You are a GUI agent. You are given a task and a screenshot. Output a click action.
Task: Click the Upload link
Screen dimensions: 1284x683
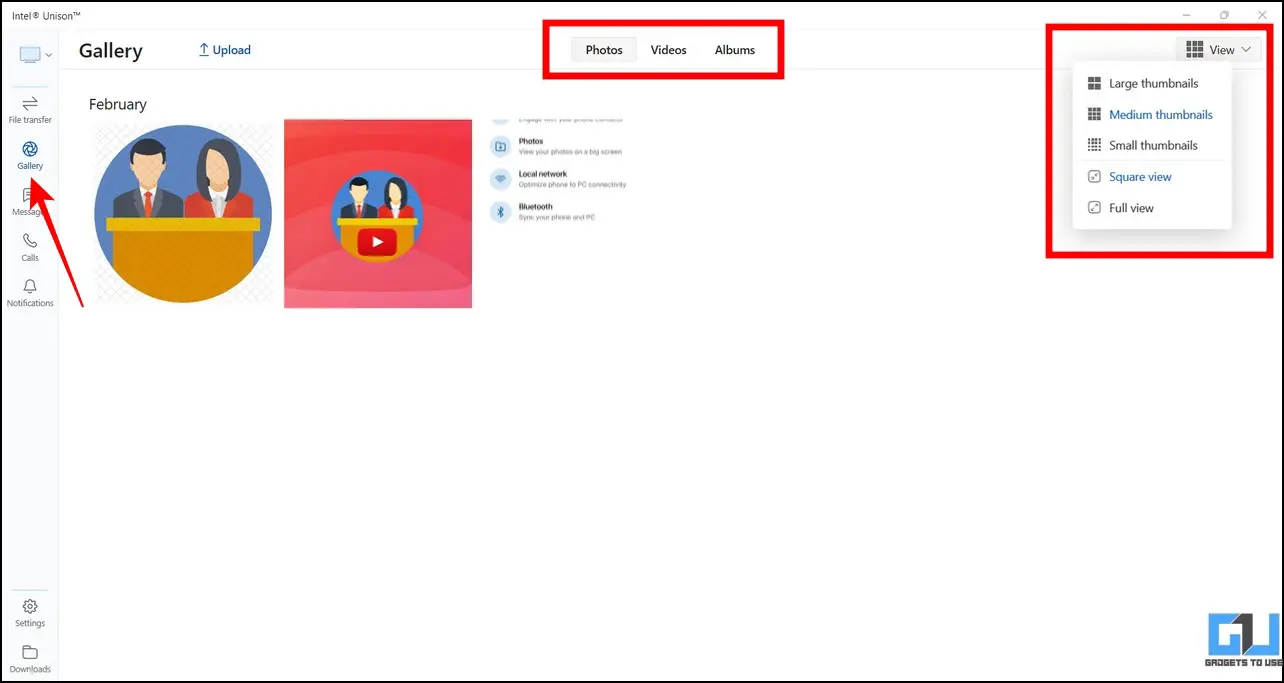click(x=225, y=50)
